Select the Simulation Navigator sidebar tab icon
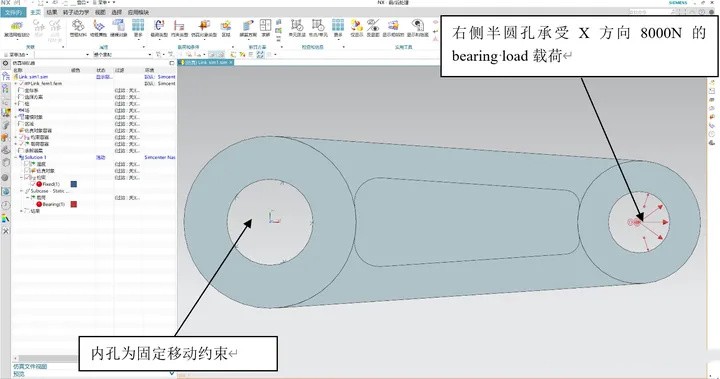This screenshot has height=379, width=720. (6, 76)
